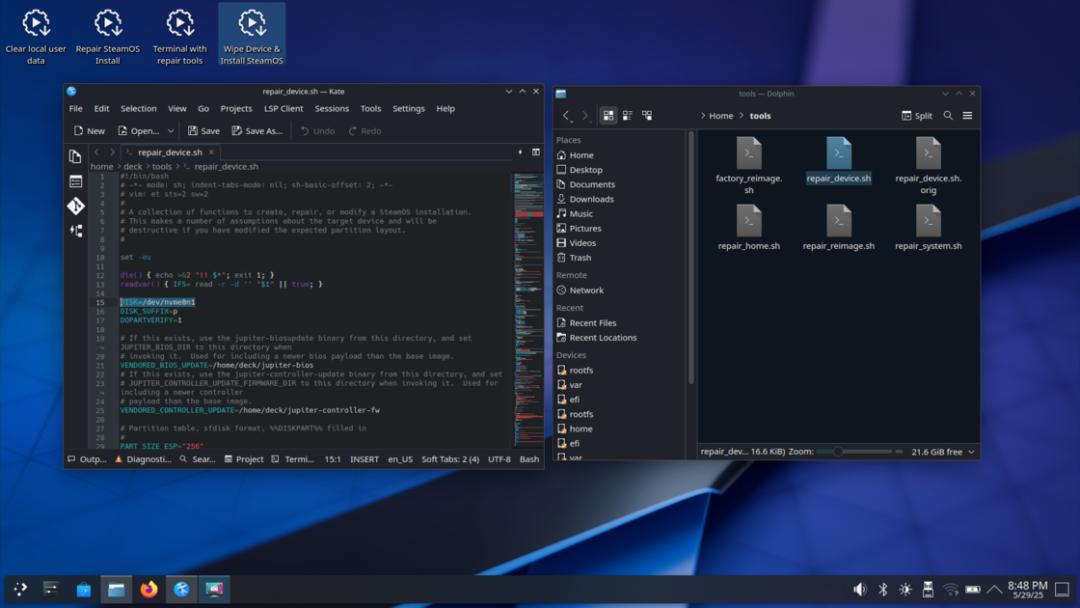Toggle the Terminal panel in Kate's bottom bar
Screen dimensions: 1080x608
(x=293, y=459)
